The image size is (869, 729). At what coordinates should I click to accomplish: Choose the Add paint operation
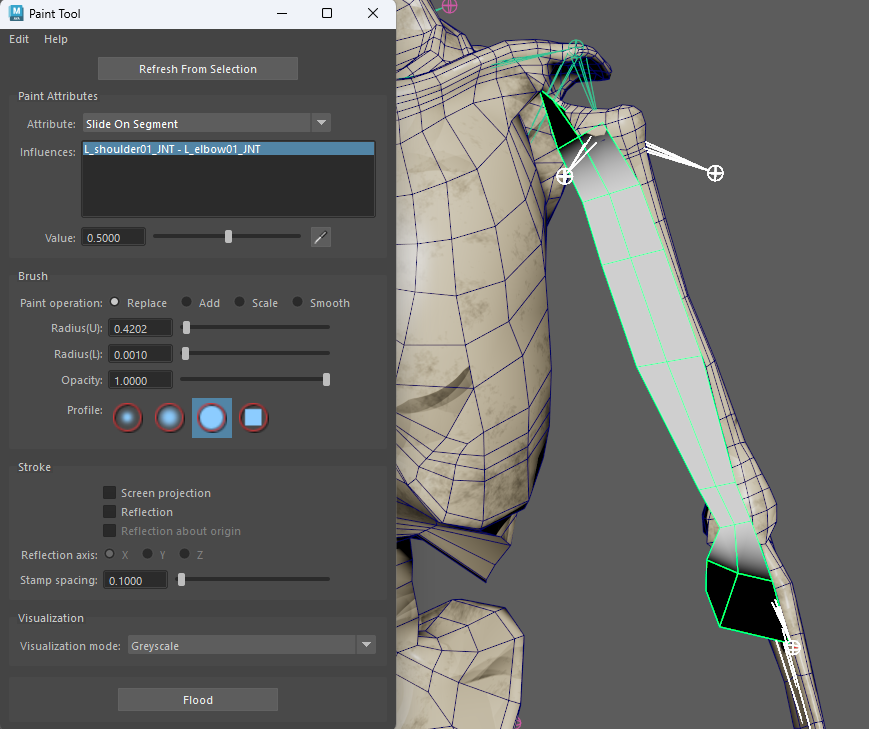187,303
